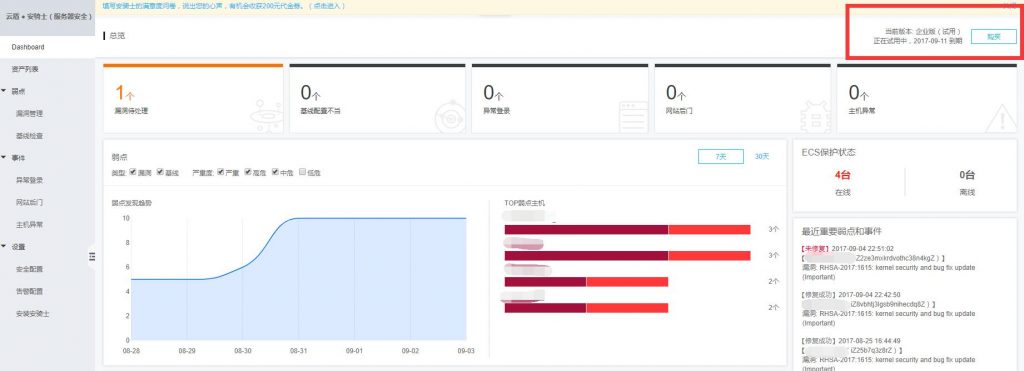Click the 购买 button
The width and height of the screenshot is (1024, 371).
pos(993,37)
